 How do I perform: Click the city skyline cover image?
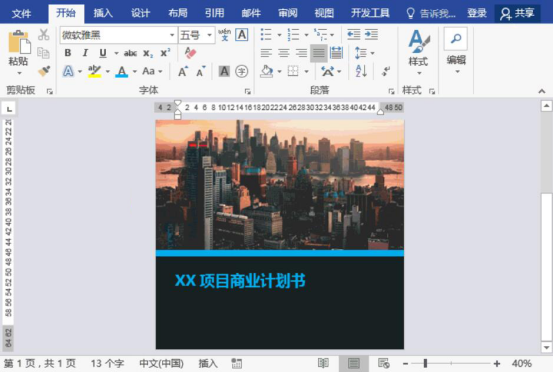280,185
